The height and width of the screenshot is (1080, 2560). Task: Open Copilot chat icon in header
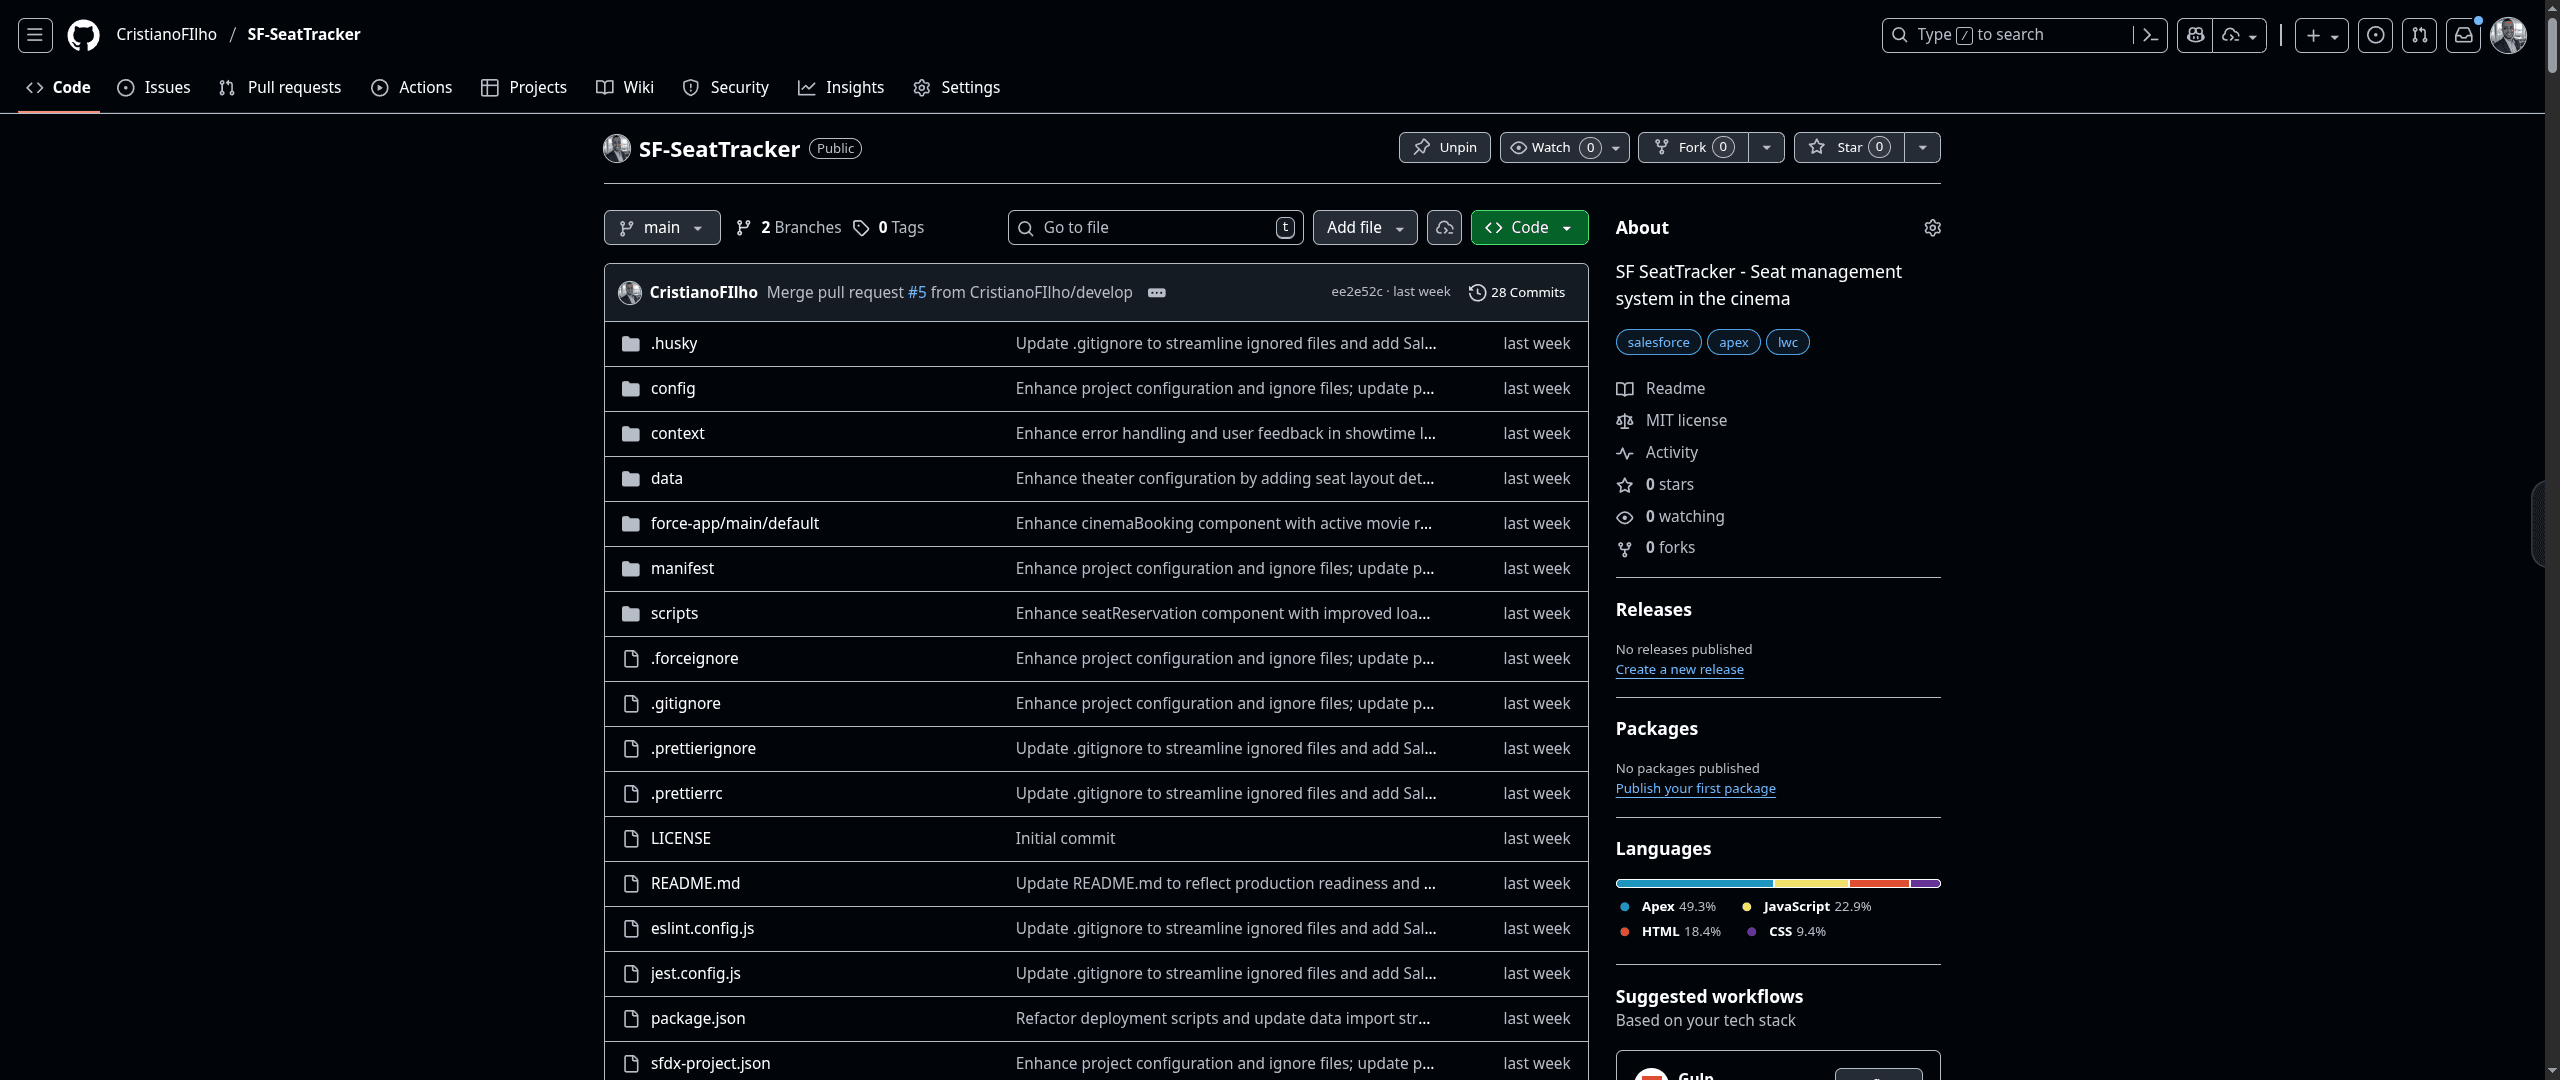point(2195,35)
